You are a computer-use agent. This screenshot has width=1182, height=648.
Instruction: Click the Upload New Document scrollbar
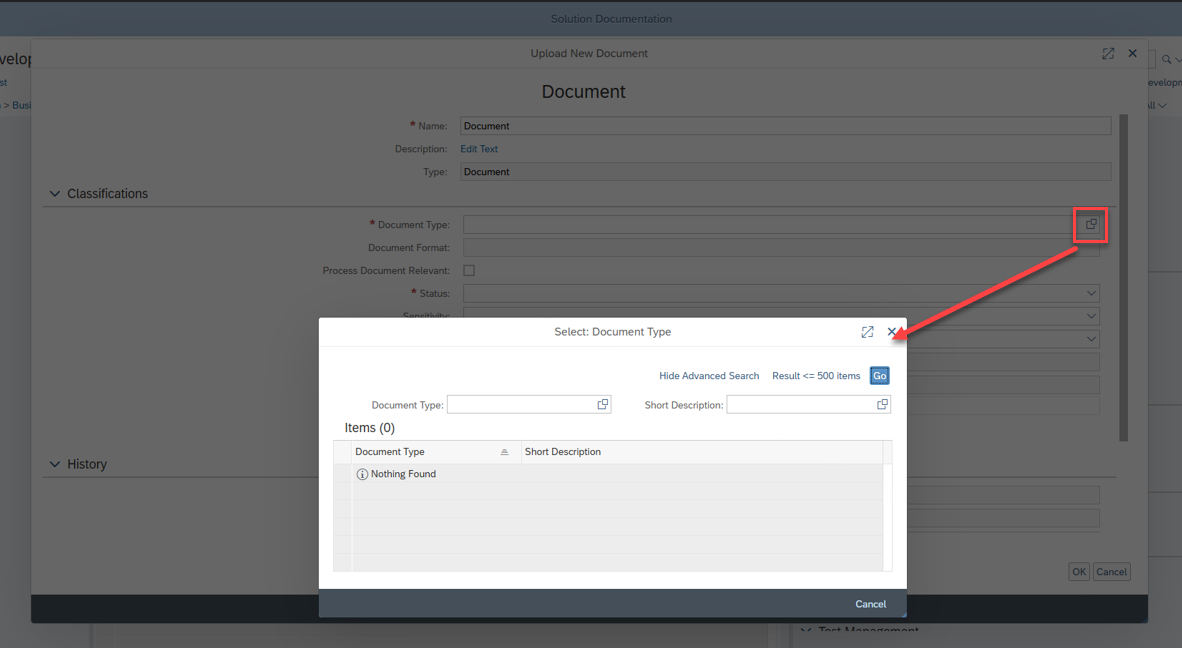(x=1123, y=277)
